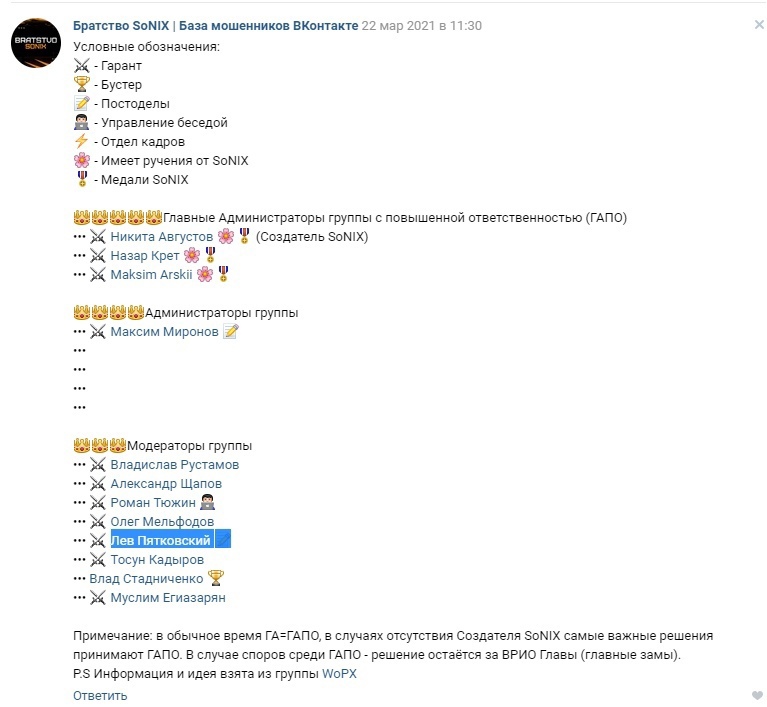Click trophy emoji next to Влад Стадниченко
767x707 pixels.
[215, 578]
